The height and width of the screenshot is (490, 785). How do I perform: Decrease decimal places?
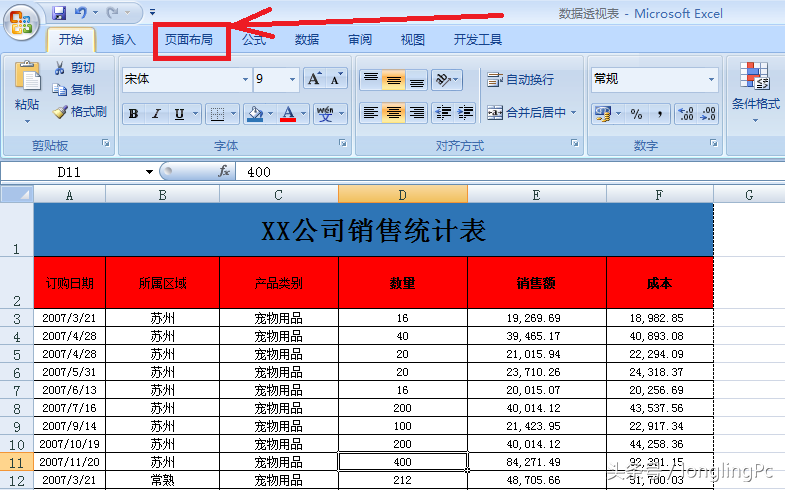point(708,114)
